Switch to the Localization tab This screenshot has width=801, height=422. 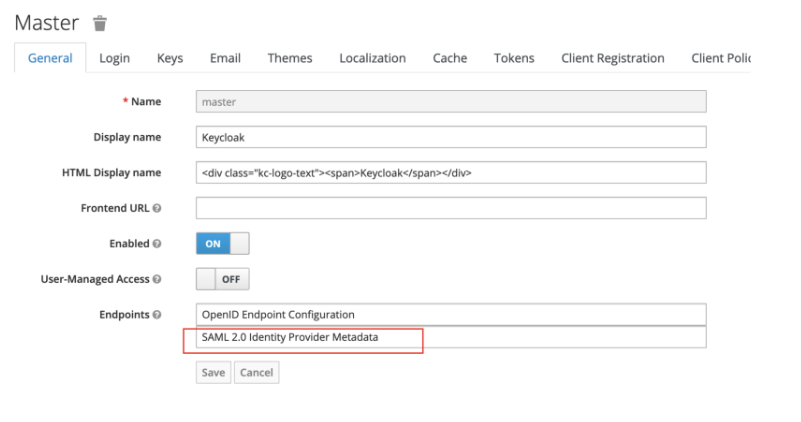372,58
